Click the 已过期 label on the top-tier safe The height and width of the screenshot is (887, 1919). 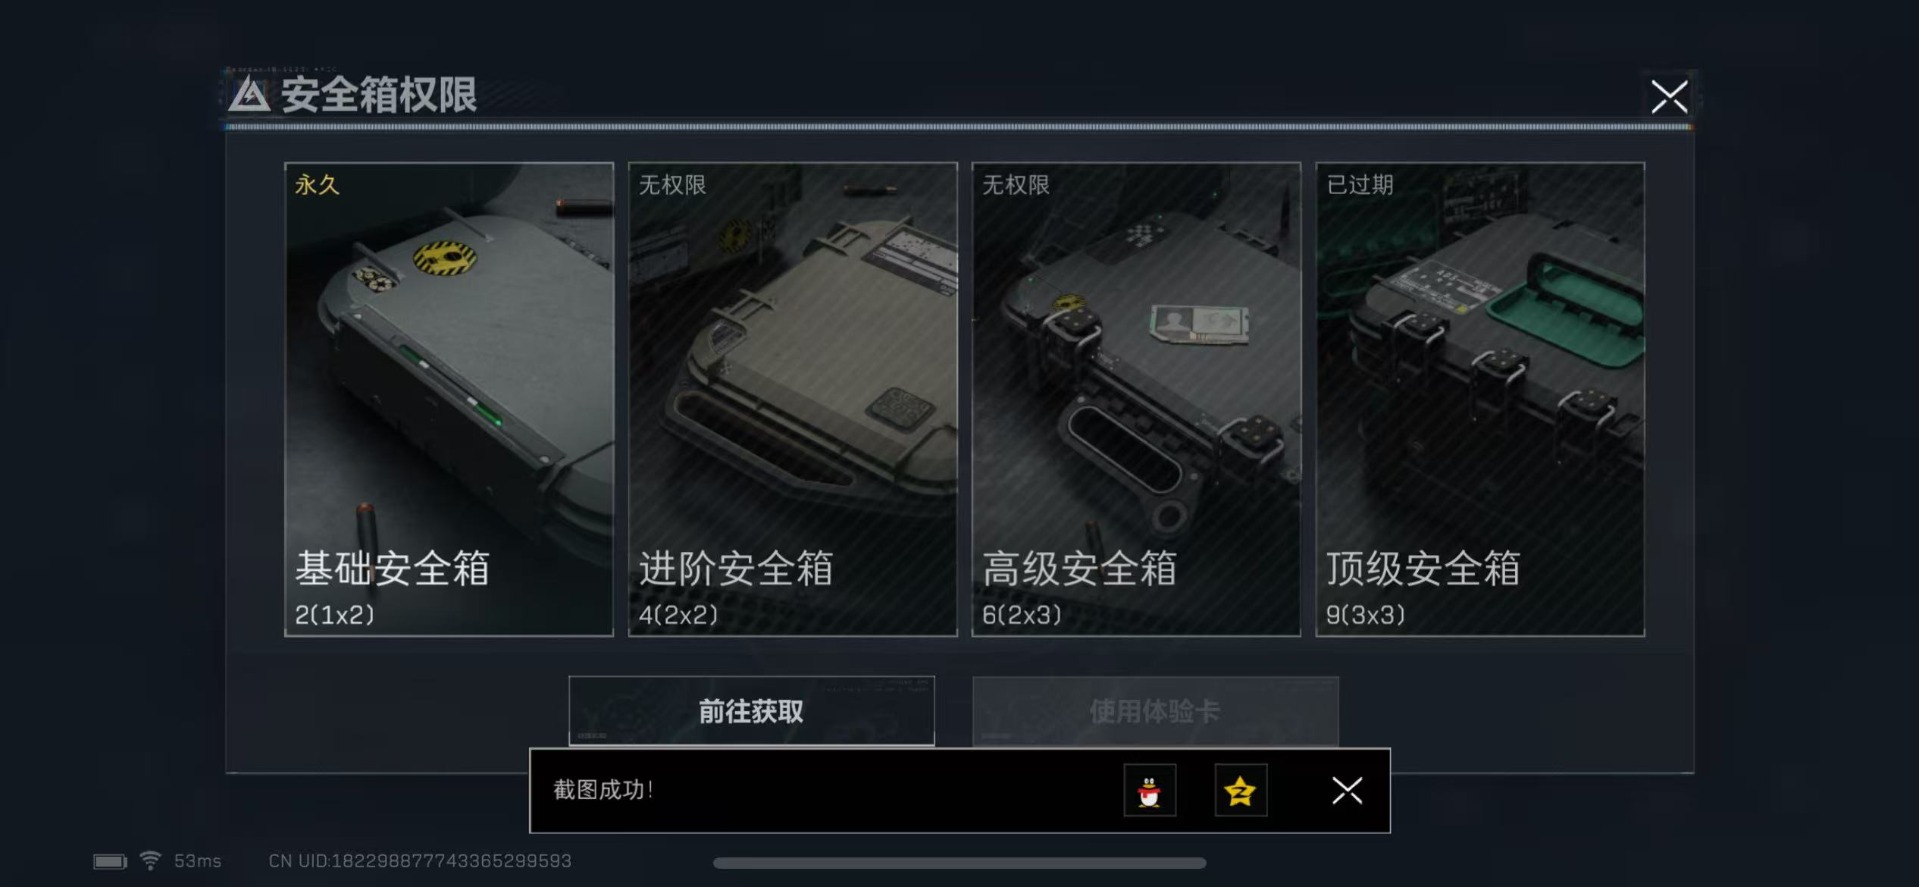pyautogui.click(x=1360, y=185)
